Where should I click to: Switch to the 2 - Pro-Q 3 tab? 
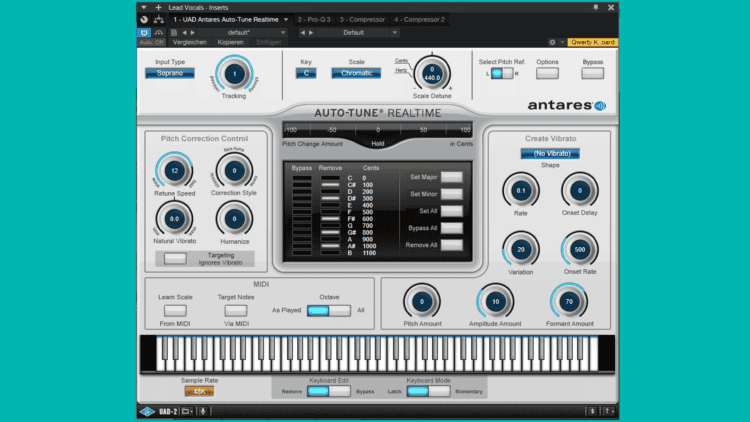pyautogui.click(x=314, y=20)
